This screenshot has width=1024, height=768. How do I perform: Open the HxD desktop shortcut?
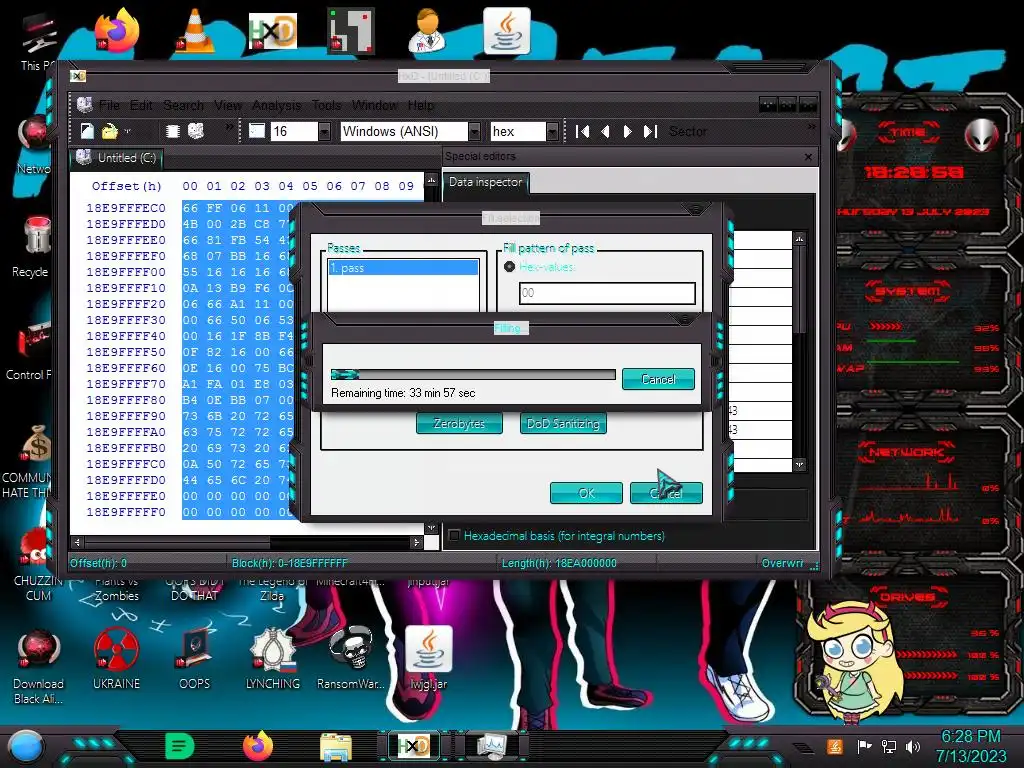pos(272,31)
